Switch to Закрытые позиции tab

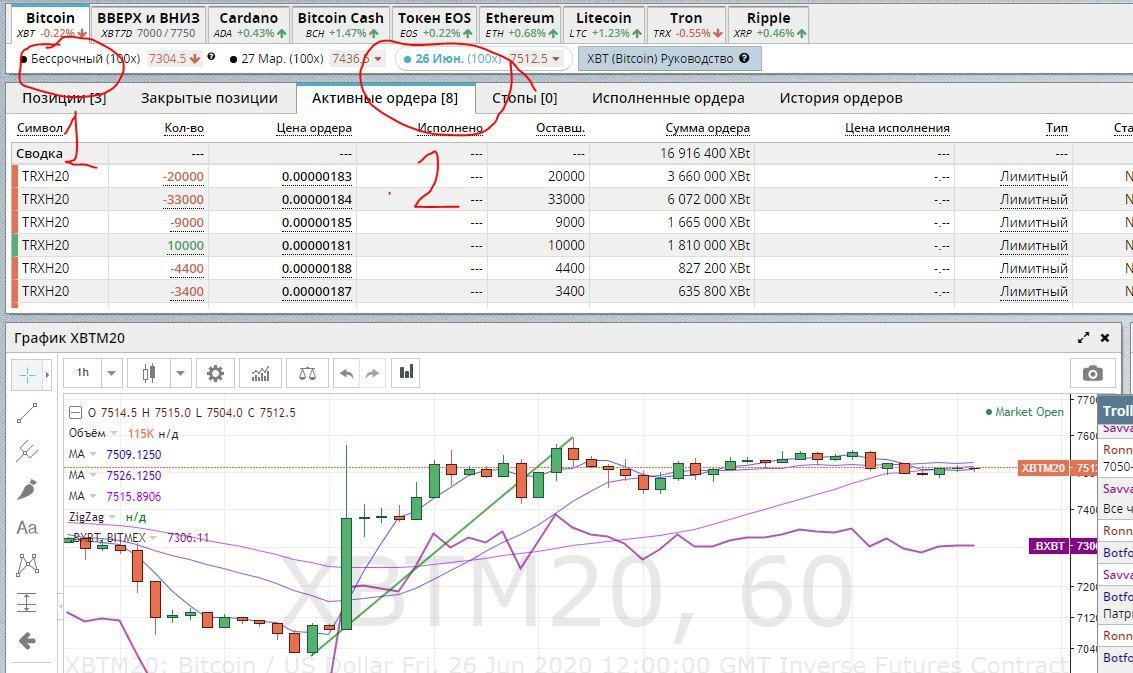[x=209, y=98]
